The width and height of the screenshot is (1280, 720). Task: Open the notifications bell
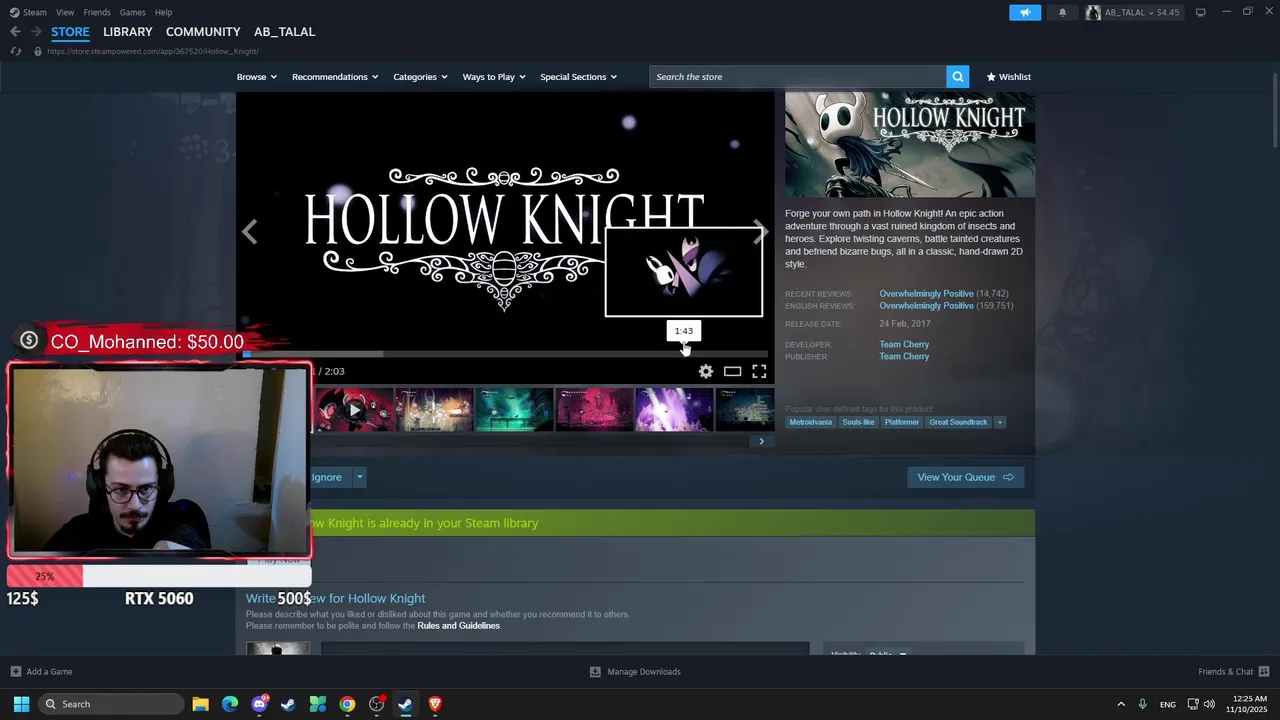click(x=1062, y=12)
